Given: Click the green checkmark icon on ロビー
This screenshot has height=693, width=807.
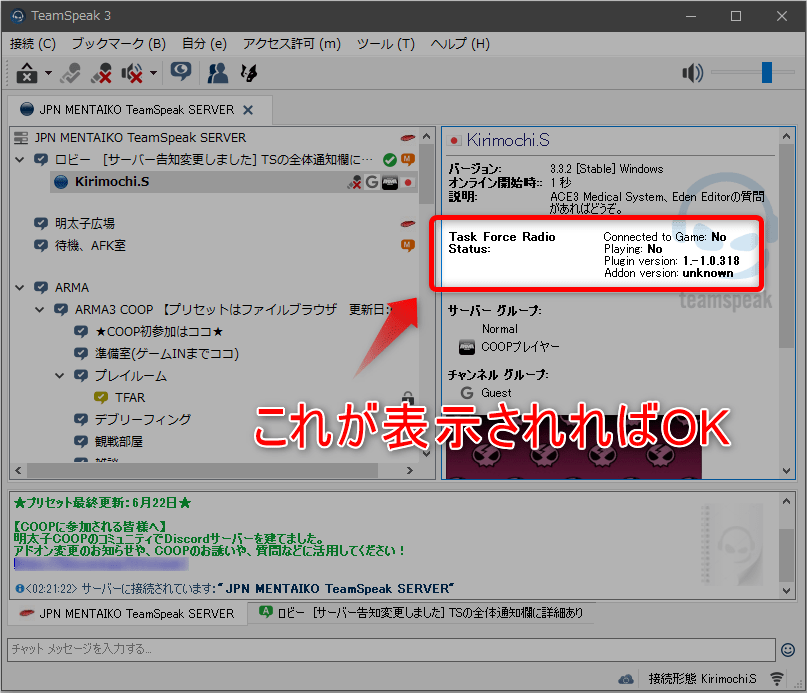Looking at the screenshot, I should (x=390, y=160).
